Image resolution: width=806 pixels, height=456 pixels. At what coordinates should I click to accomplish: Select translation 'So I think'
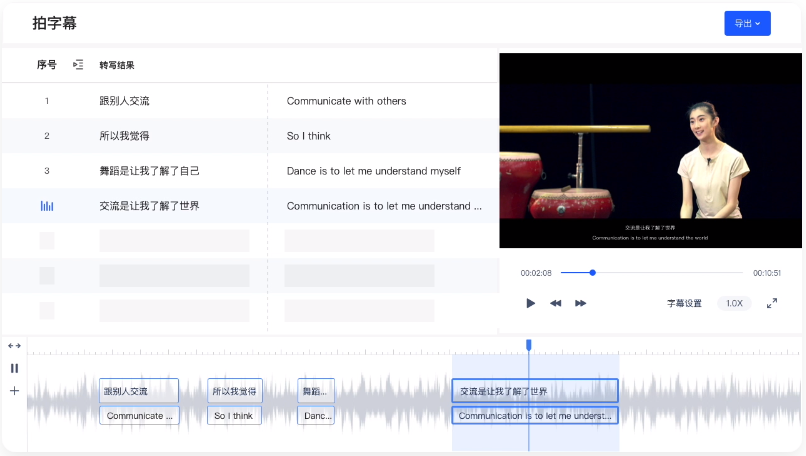(308, 136)
